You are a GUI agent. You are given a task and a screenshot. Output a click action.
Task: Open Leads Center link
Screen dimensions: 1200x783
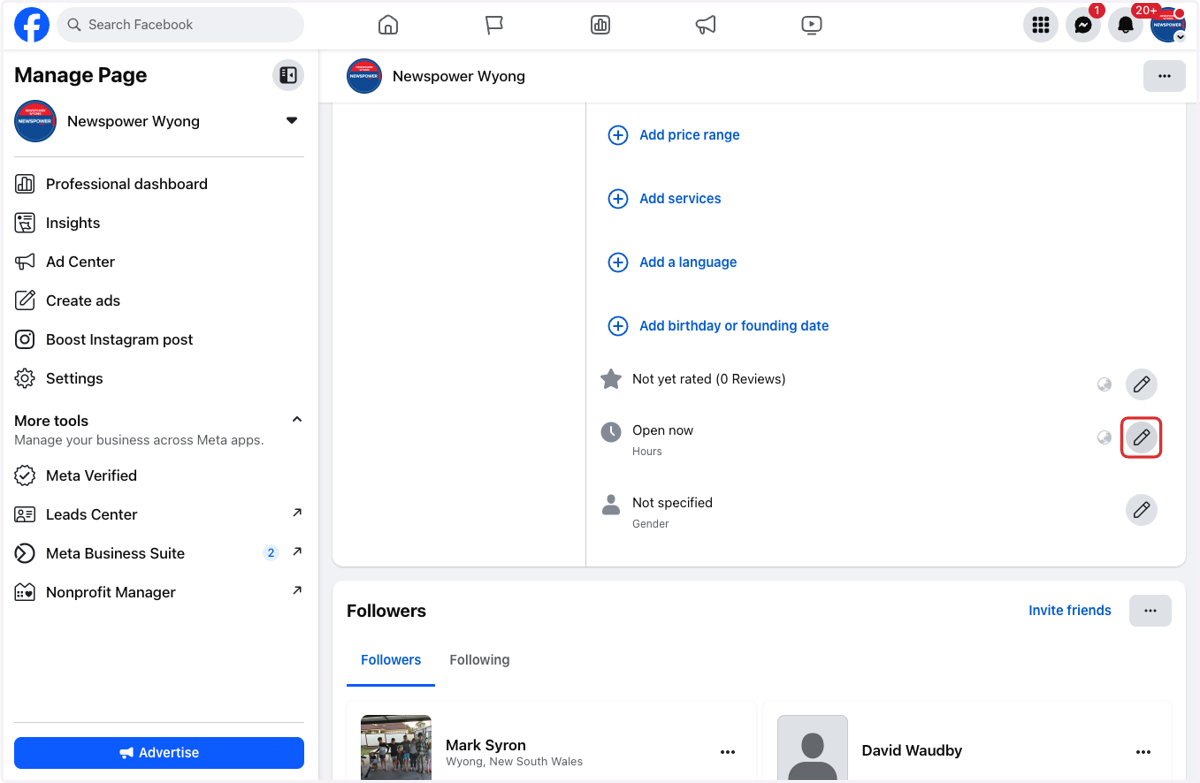point(159,515)
